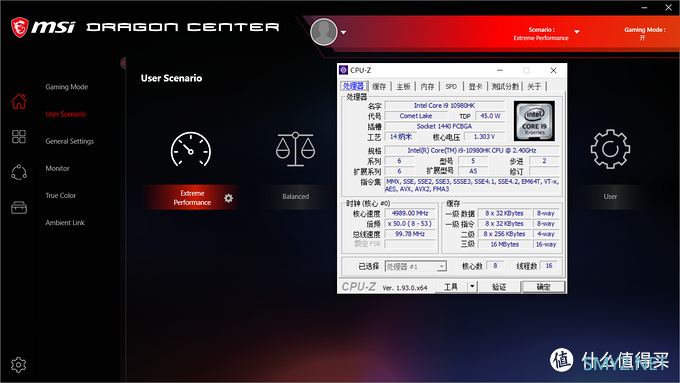The image size is (680, 383).
Task: Switch to the 显卡 tab in CPU-Z
Action: point(475,86)
